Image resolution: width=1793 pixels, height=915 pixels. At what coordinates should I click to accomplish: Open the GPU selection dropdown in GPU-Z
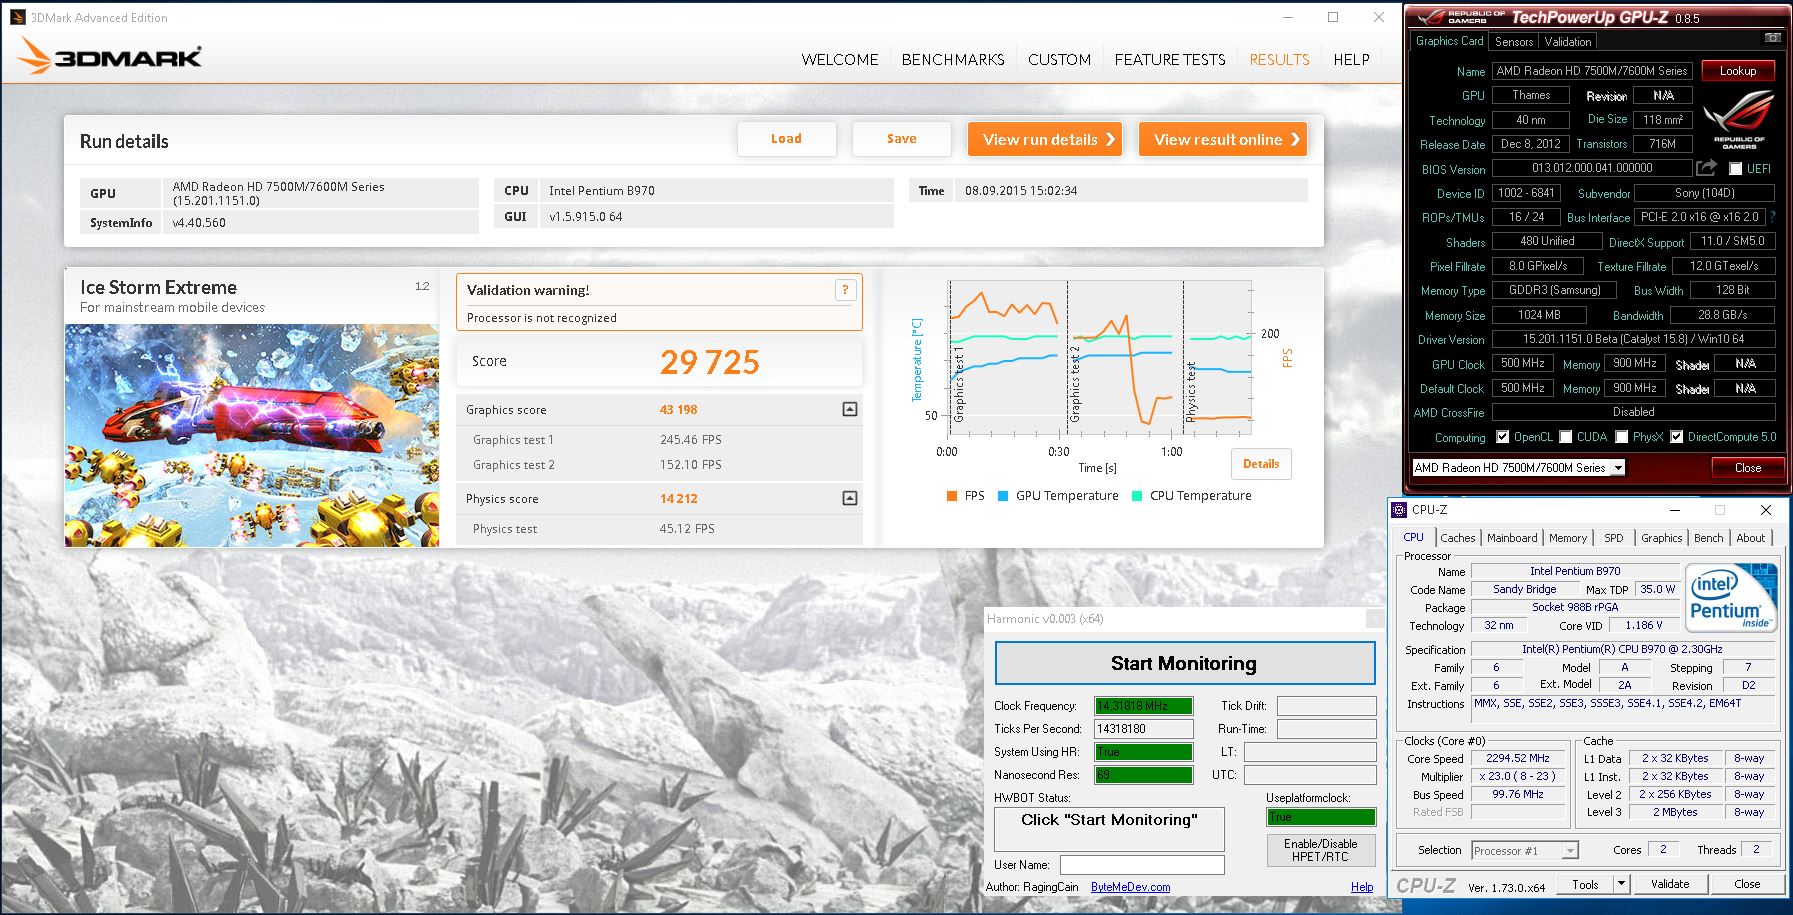point(1618,467)
